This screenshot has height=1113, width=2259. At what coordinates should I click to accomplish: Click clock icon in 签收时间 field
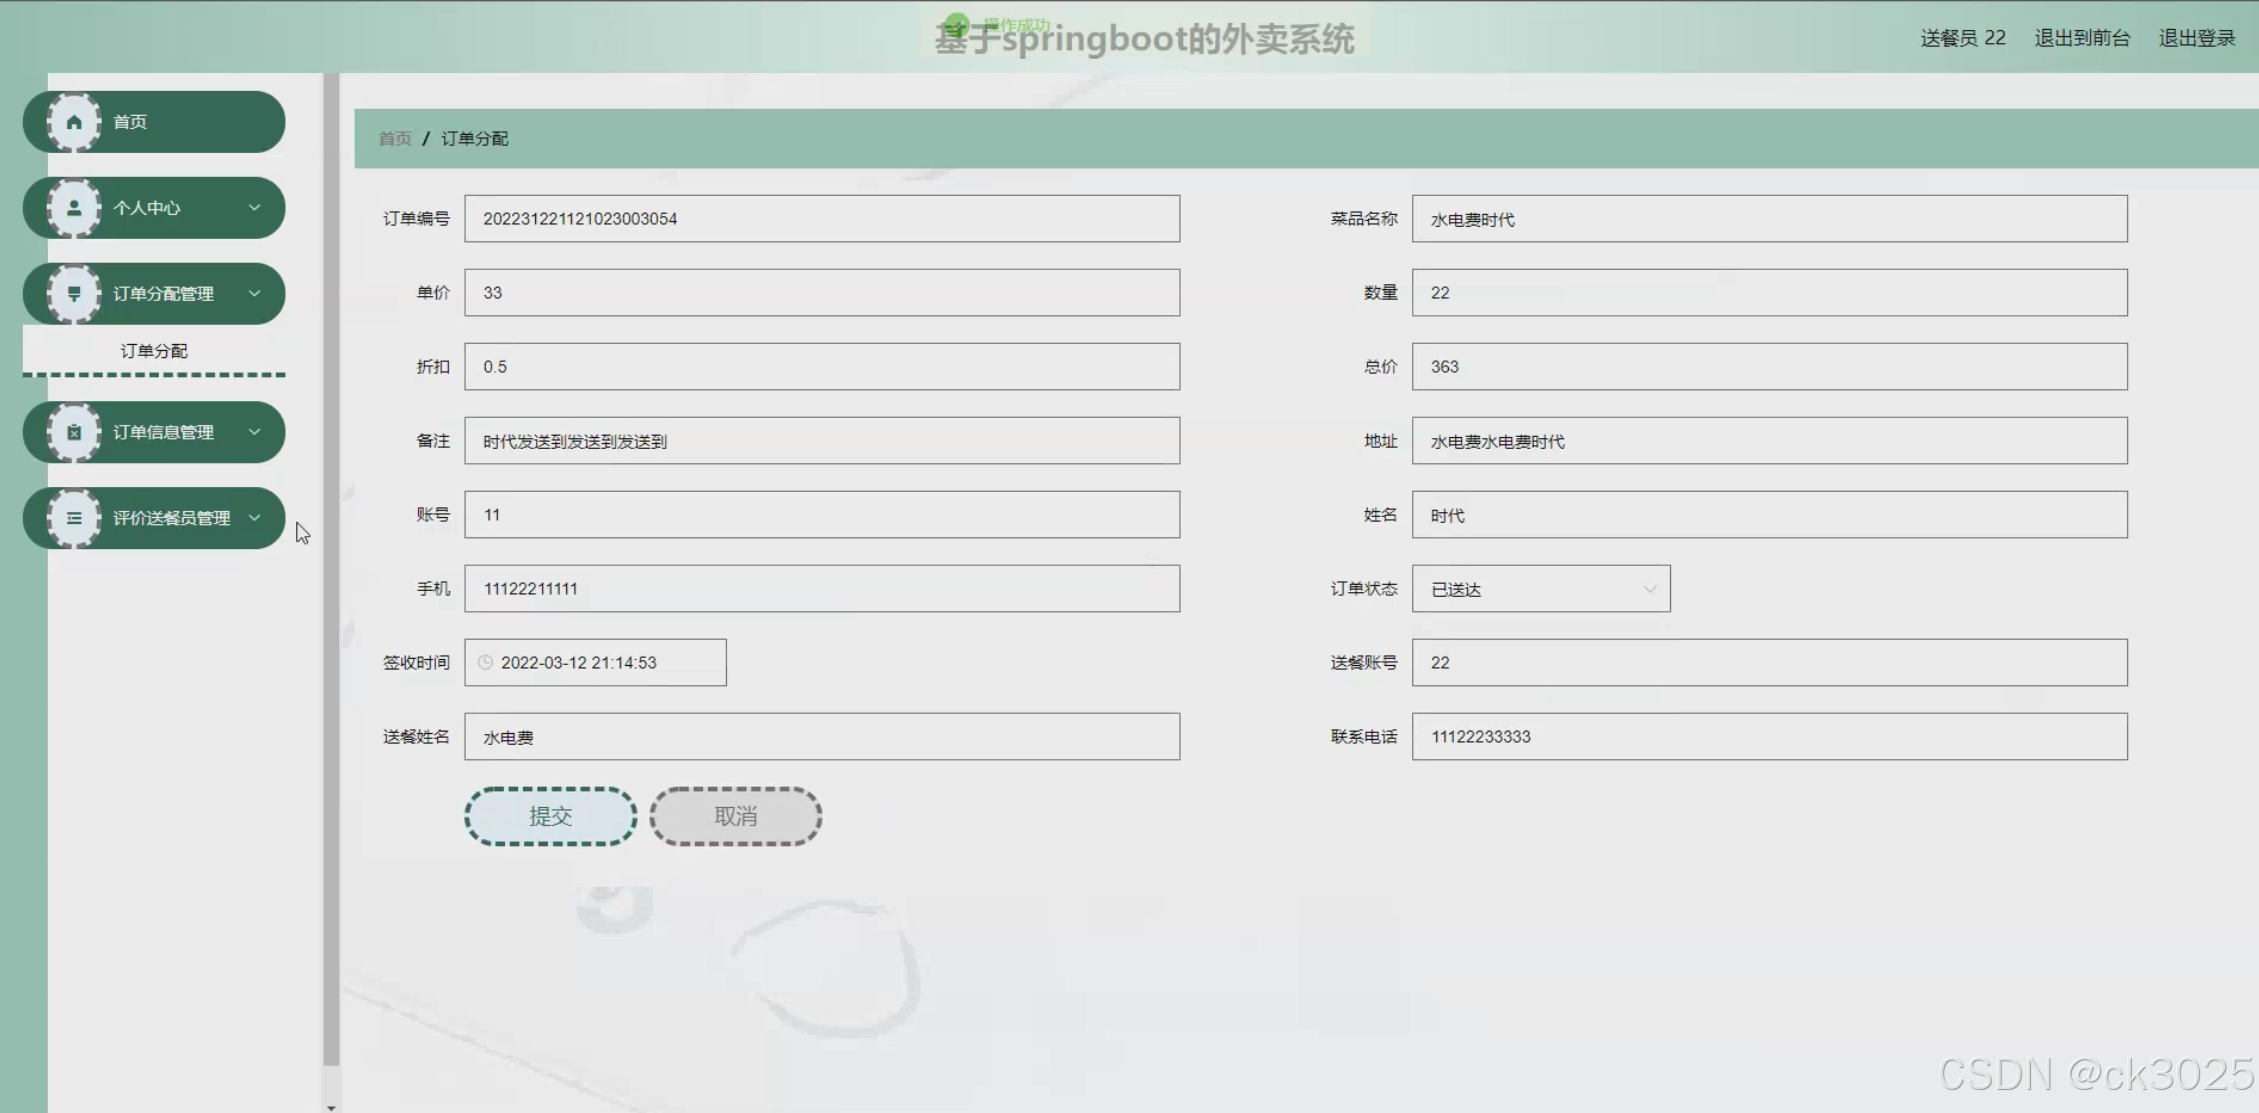486,663
